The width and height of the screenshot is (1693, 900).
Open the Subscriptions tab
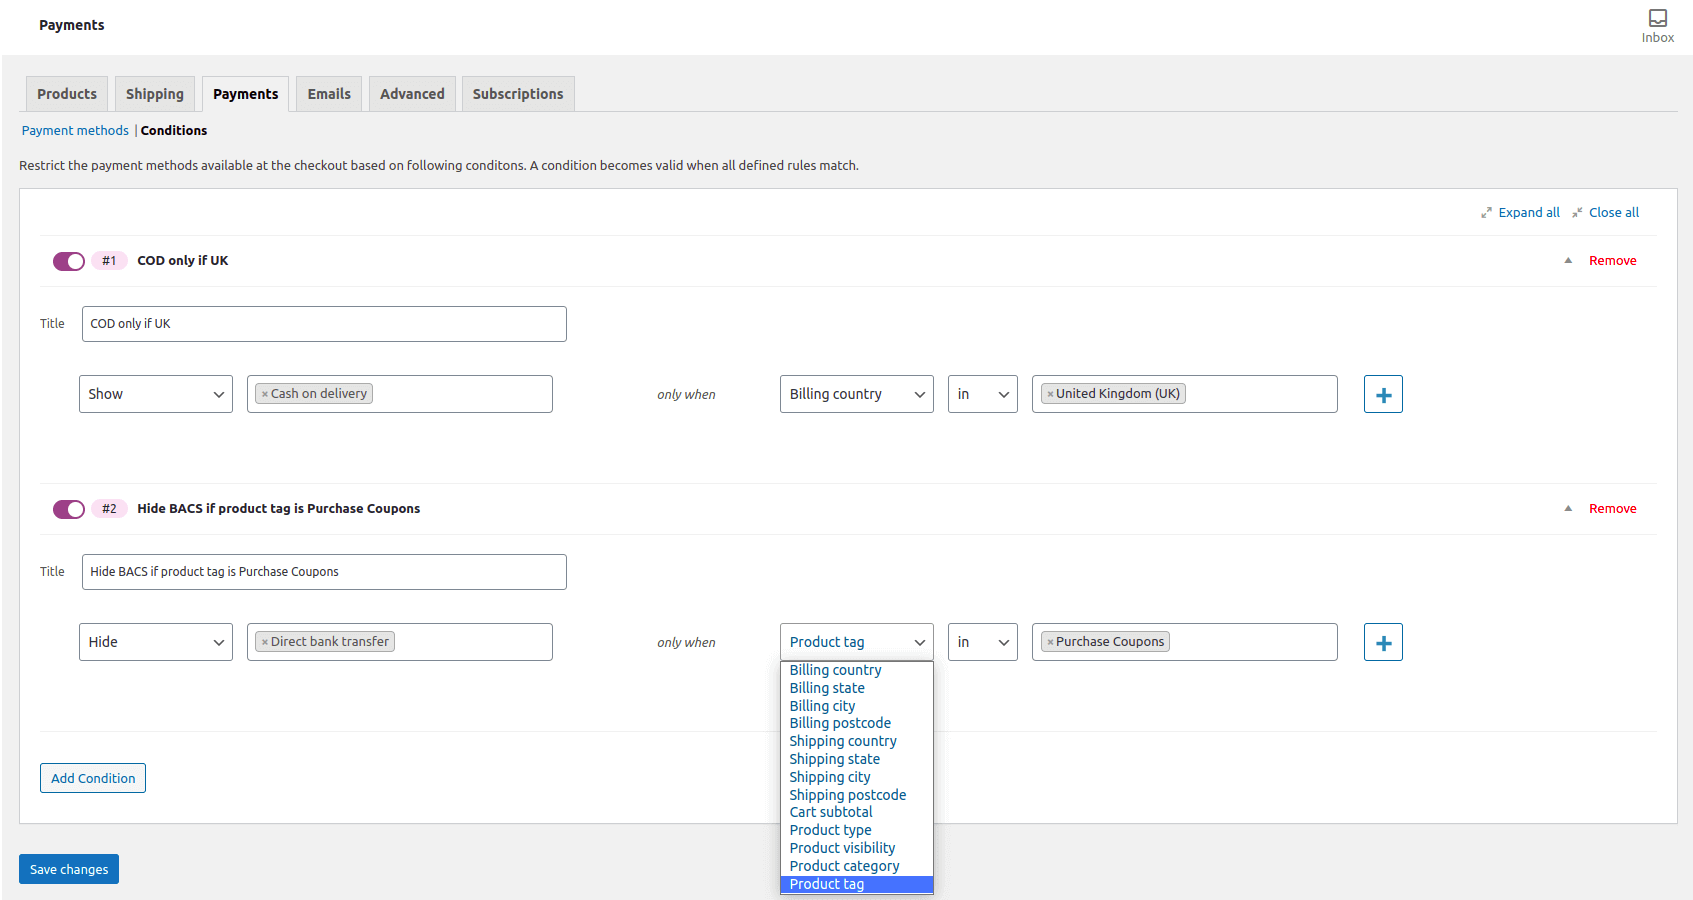point(517,93)
